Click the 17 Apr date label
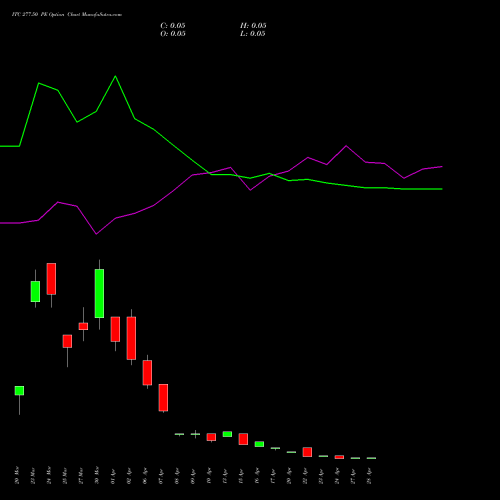 pyautogui.click(x=273, y=476)
